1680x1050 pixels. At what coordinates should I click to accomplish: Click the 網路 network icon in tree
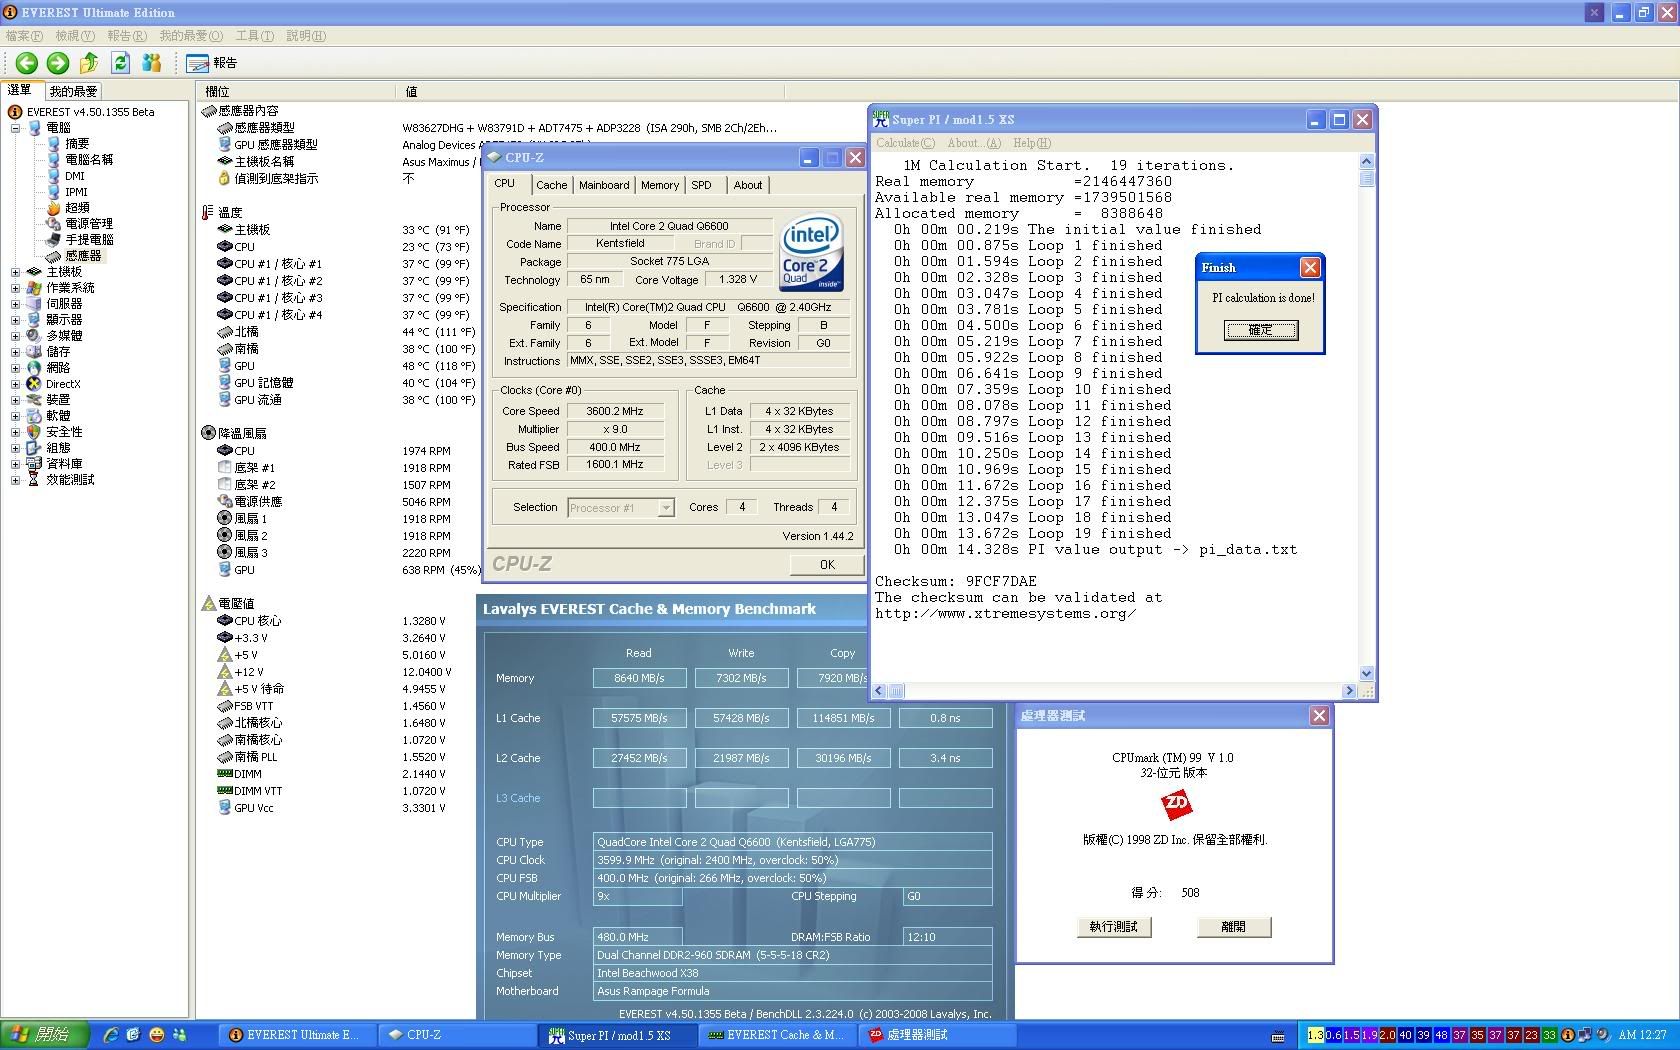click(x=34, y=368)
